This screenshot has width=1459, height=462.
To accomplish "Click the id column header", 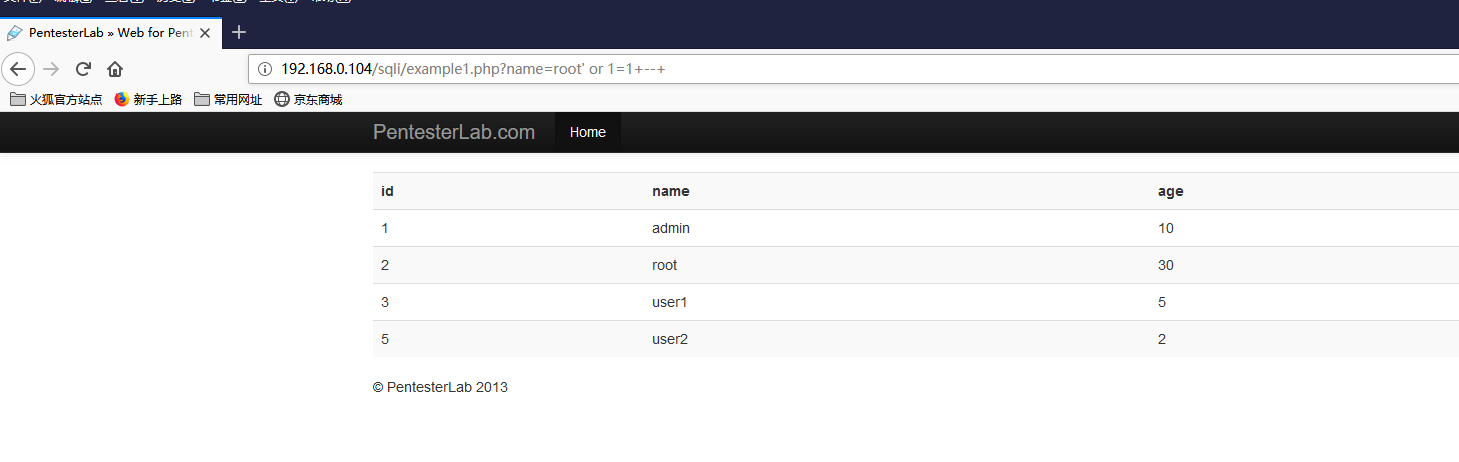I will point(387,191).
